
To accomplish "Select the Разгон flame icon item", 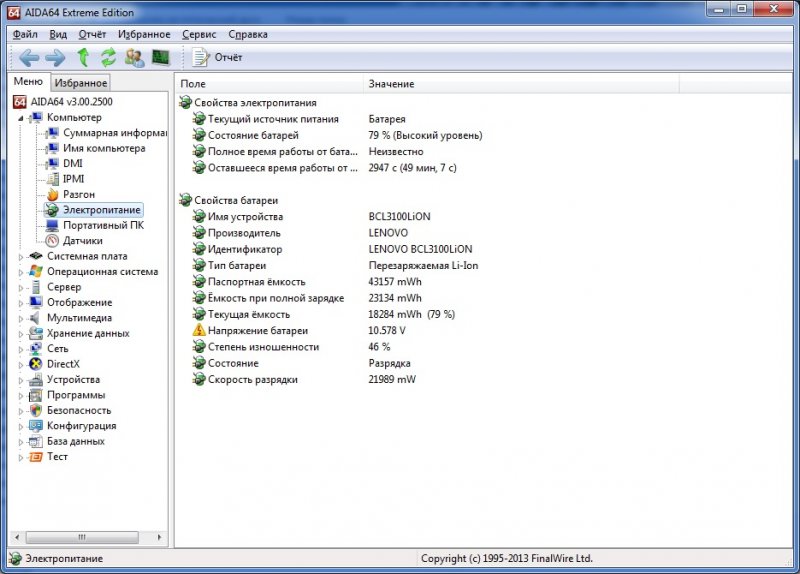I will tap(79, 194).
